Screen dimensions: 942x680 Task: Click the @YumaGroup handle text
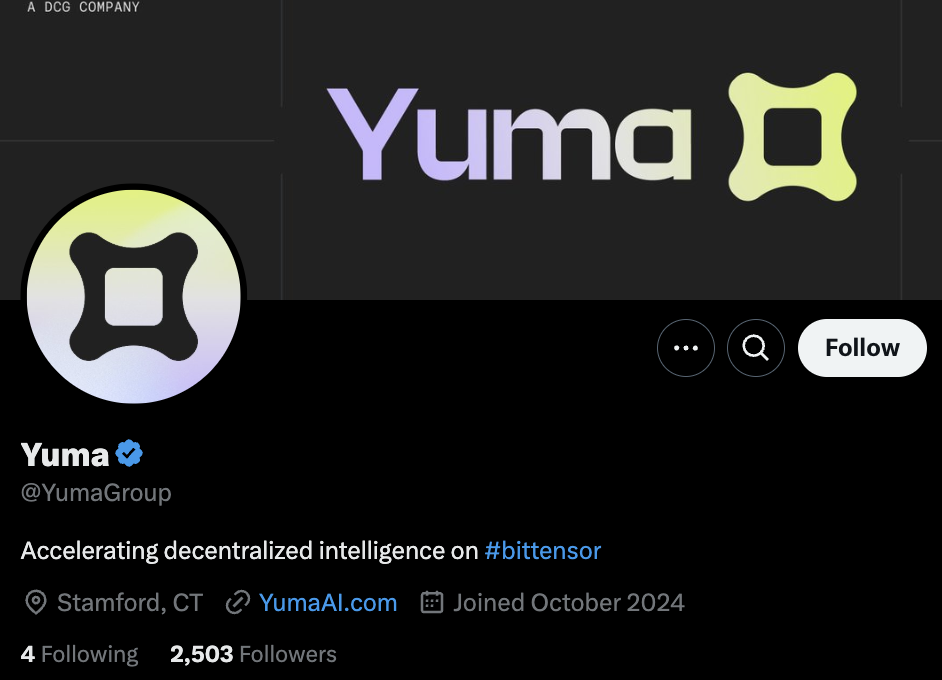[96, 493]
